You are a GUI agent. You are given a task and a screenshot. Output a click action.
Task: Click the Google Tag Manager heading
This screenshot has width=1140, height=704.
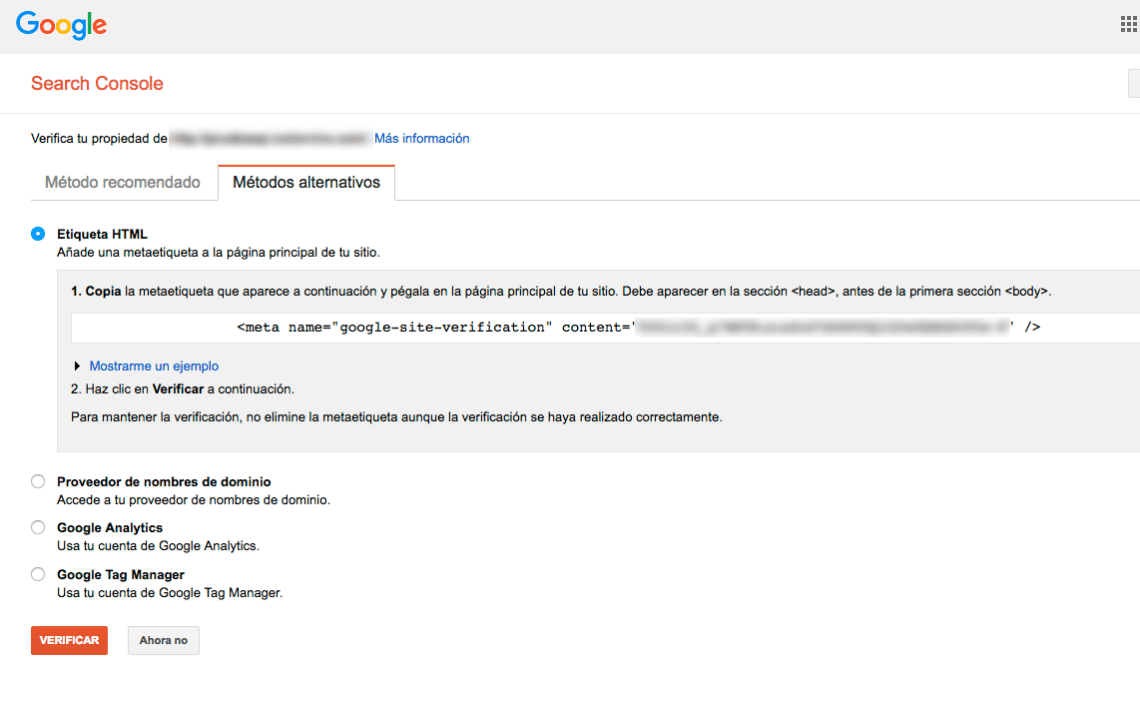click(121, 575)
